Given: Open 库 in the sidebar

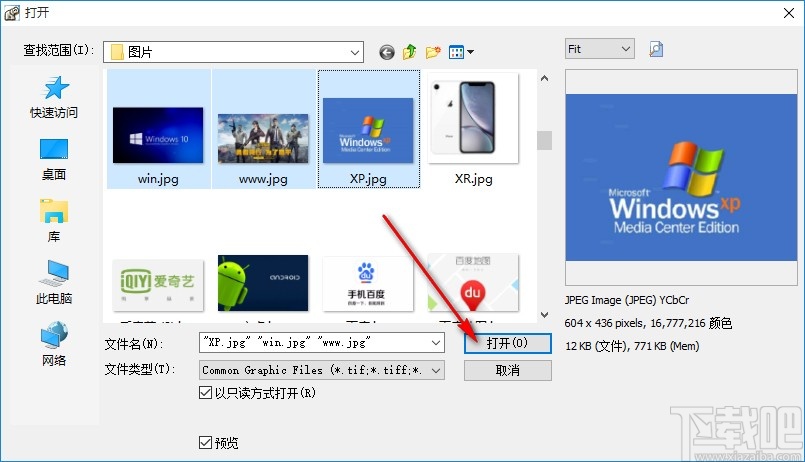Looking at the screenshot, I should [x=54, y=221].
